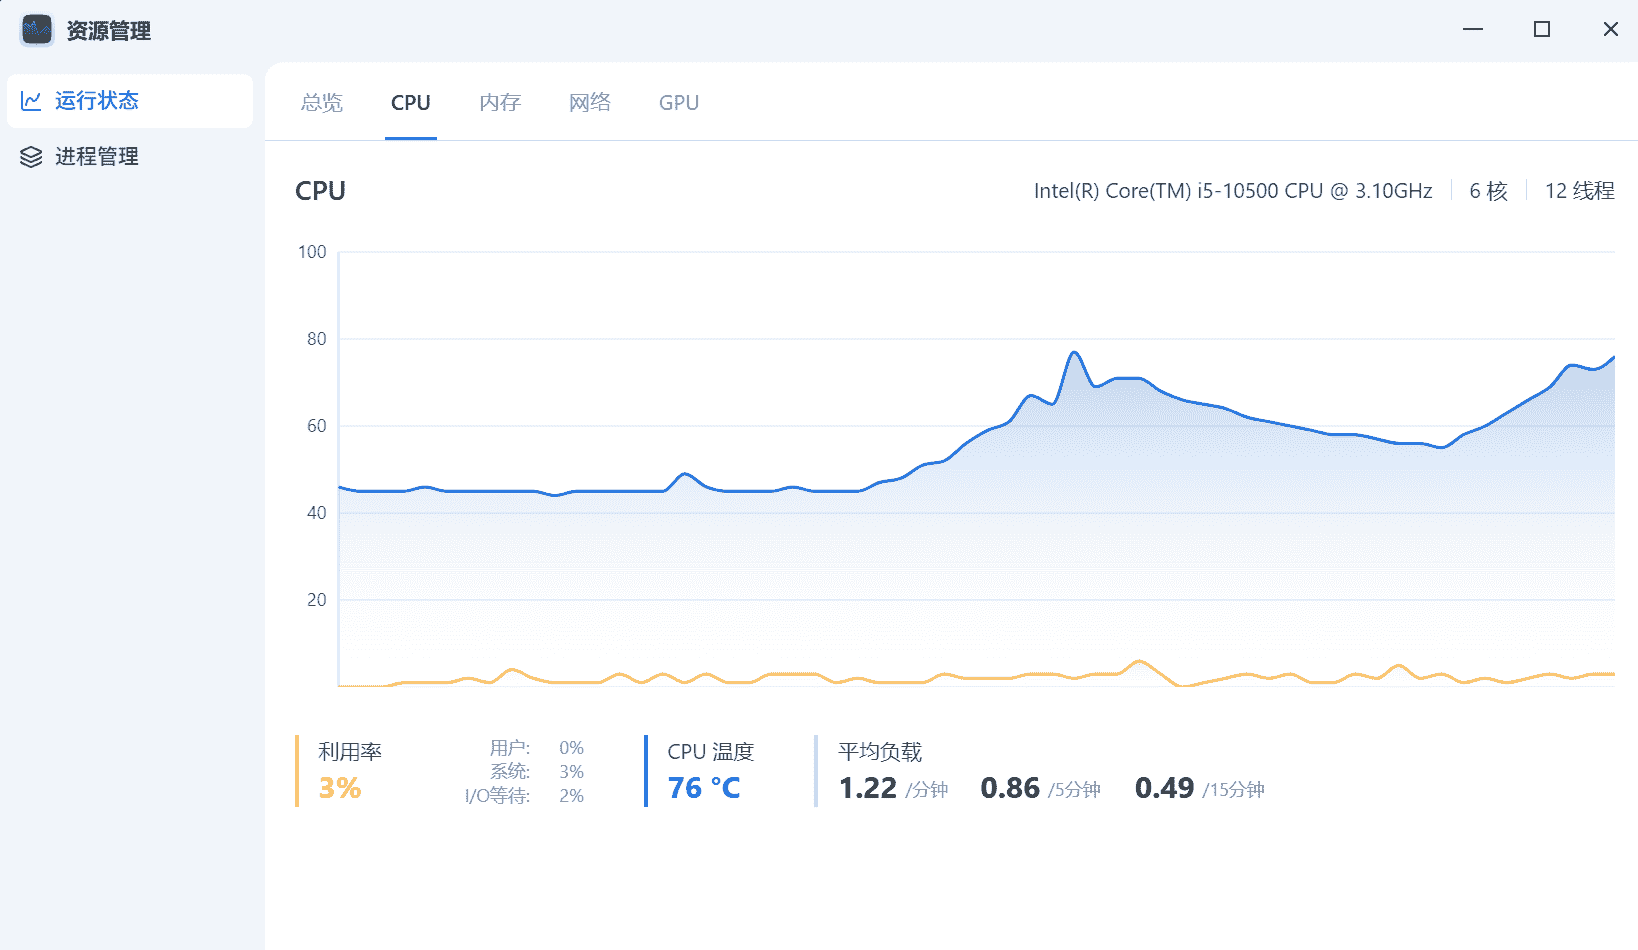1638x950 pixels.
Task: Click the 1.22 one-minute load average
Action: [868, 788]
